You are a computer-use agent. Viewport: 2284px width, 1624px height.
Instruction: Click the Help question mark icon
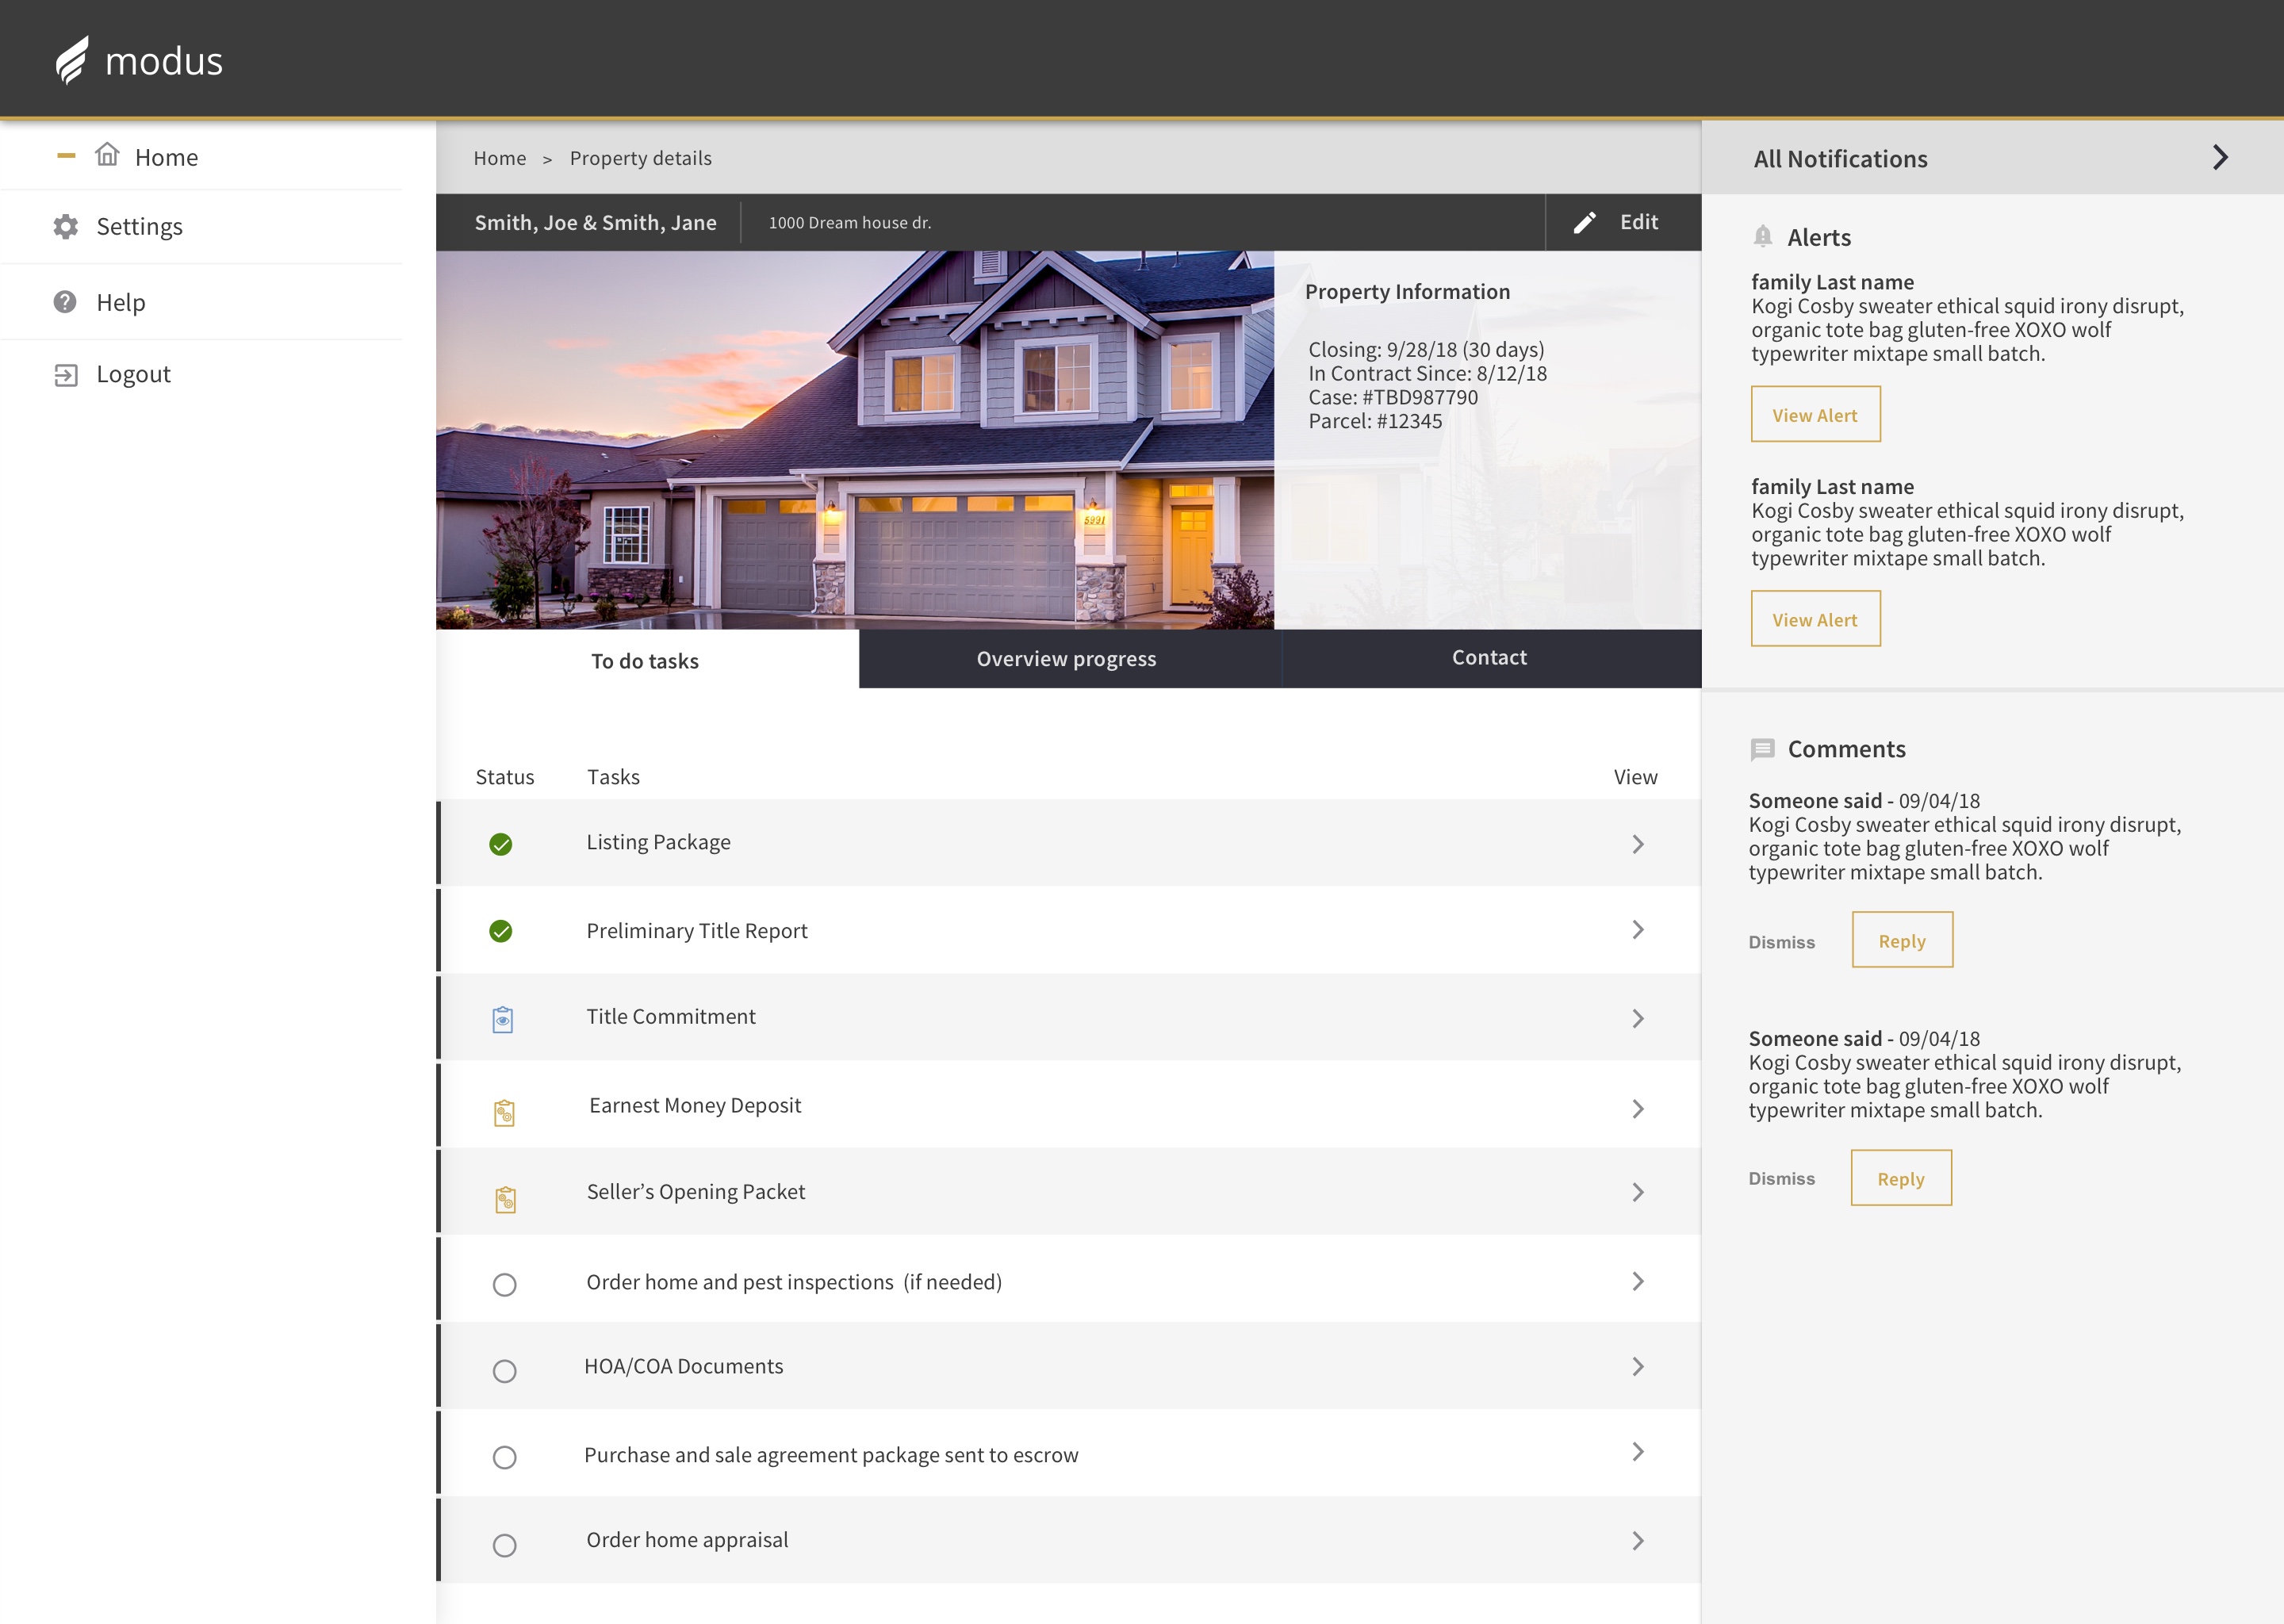(x=65, y=302)
